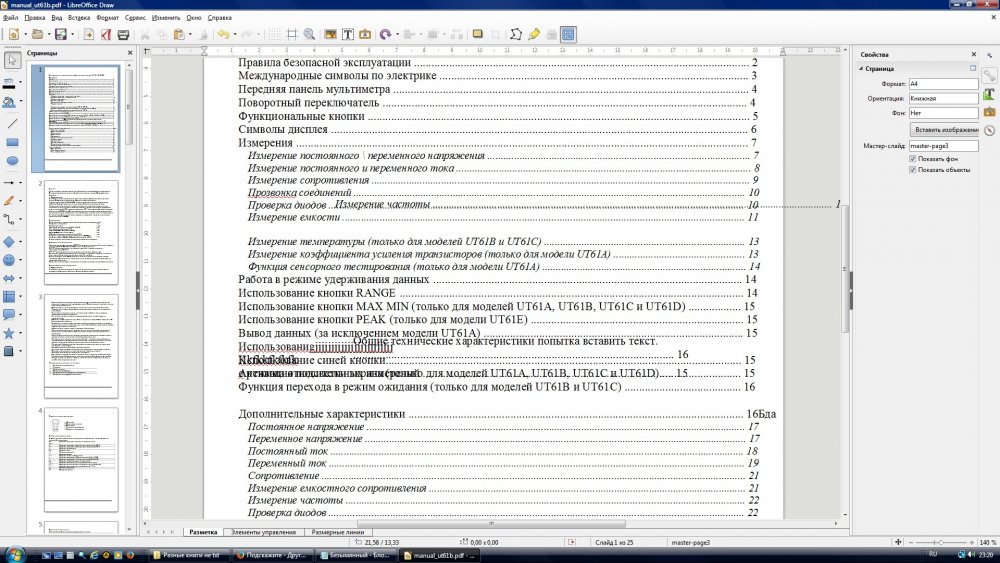Click the highlighter Gluepoints icon
Screen dimensions: 1000x563
coord(534,34)
